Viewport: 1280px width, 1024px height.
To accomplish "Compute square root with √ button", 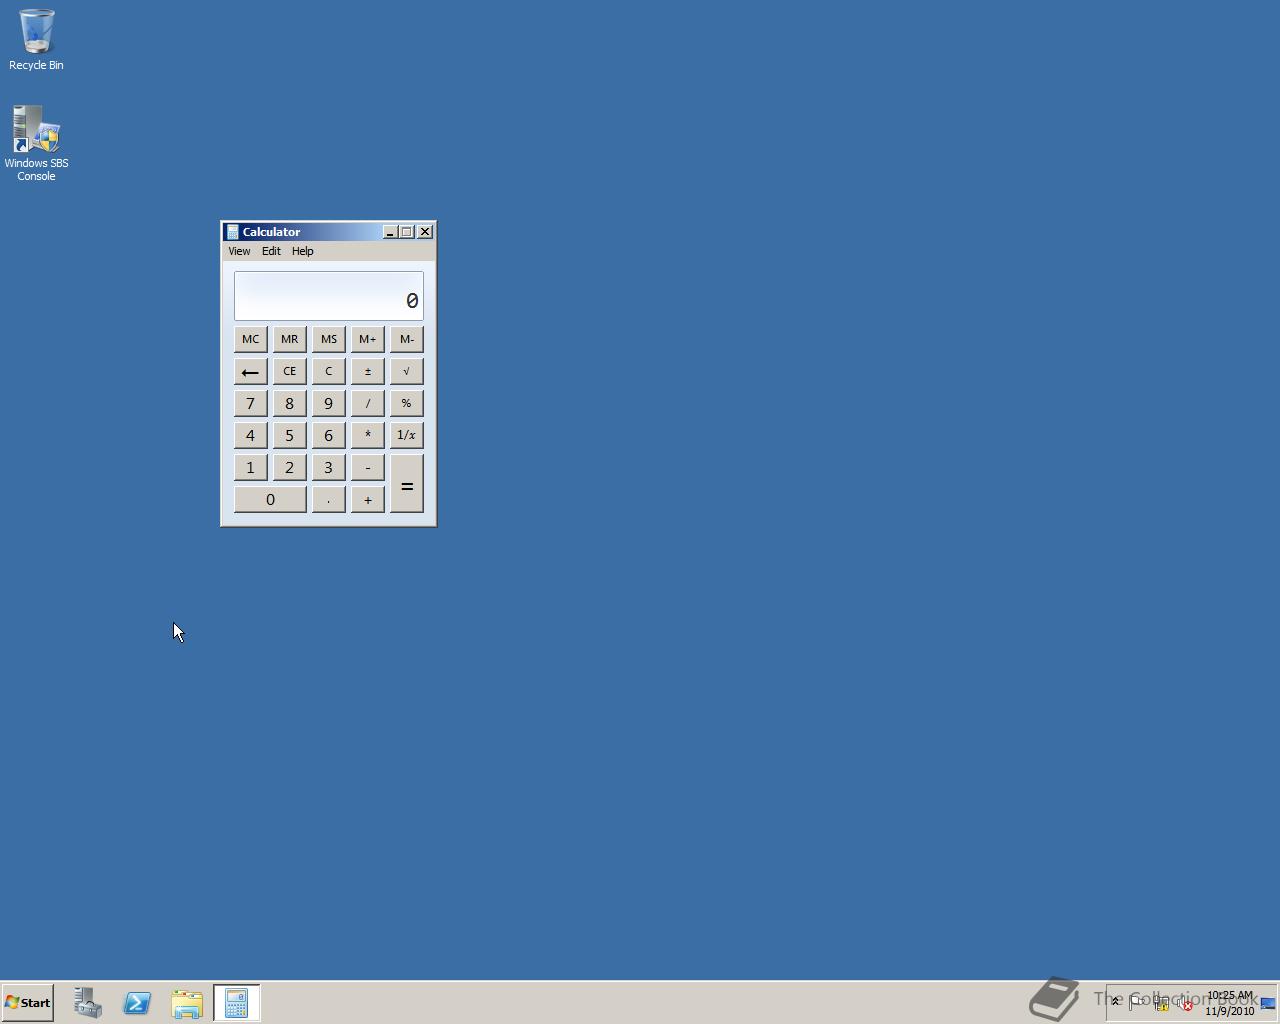I will (x=406, y=371).
